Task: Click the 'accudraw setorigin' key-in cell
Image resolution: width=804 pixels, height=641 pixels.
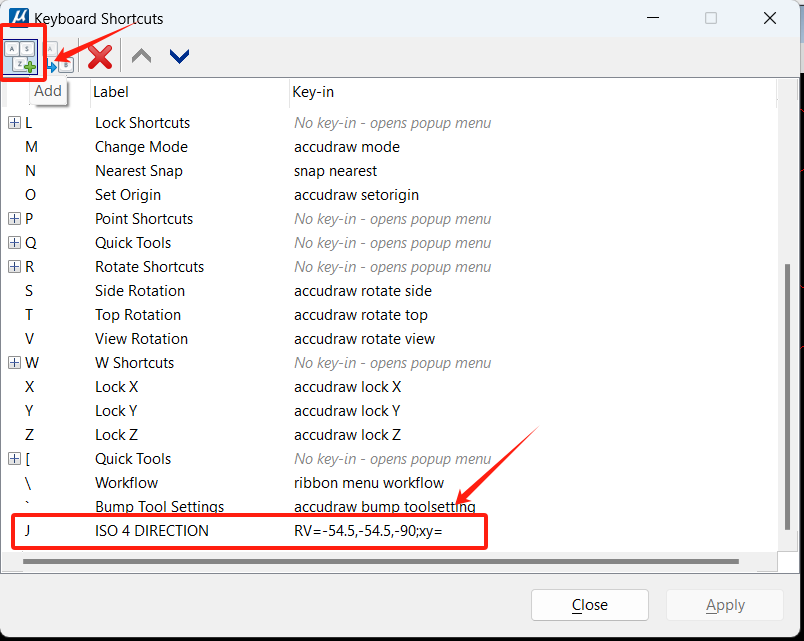Action: click(356, 195)
